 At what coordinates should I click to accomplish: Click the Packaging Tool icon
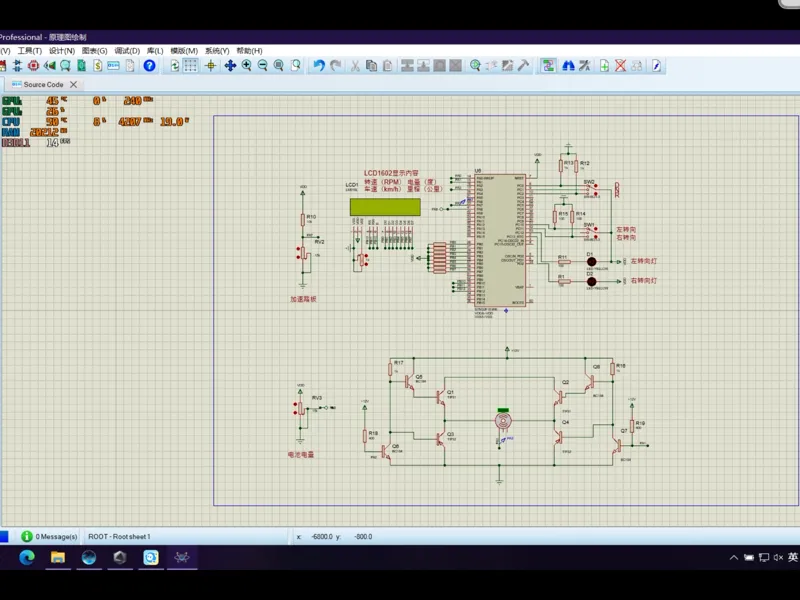point(507,65)
